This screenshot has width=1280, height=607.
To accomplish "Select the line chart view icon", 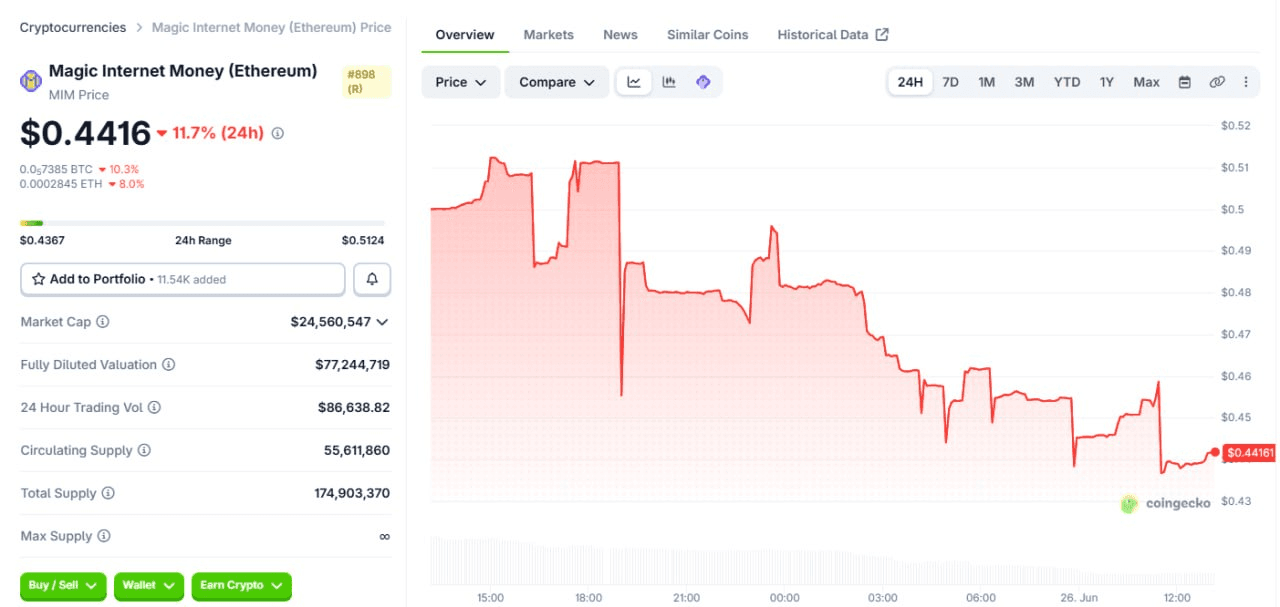I will click(x=634, y=82).
